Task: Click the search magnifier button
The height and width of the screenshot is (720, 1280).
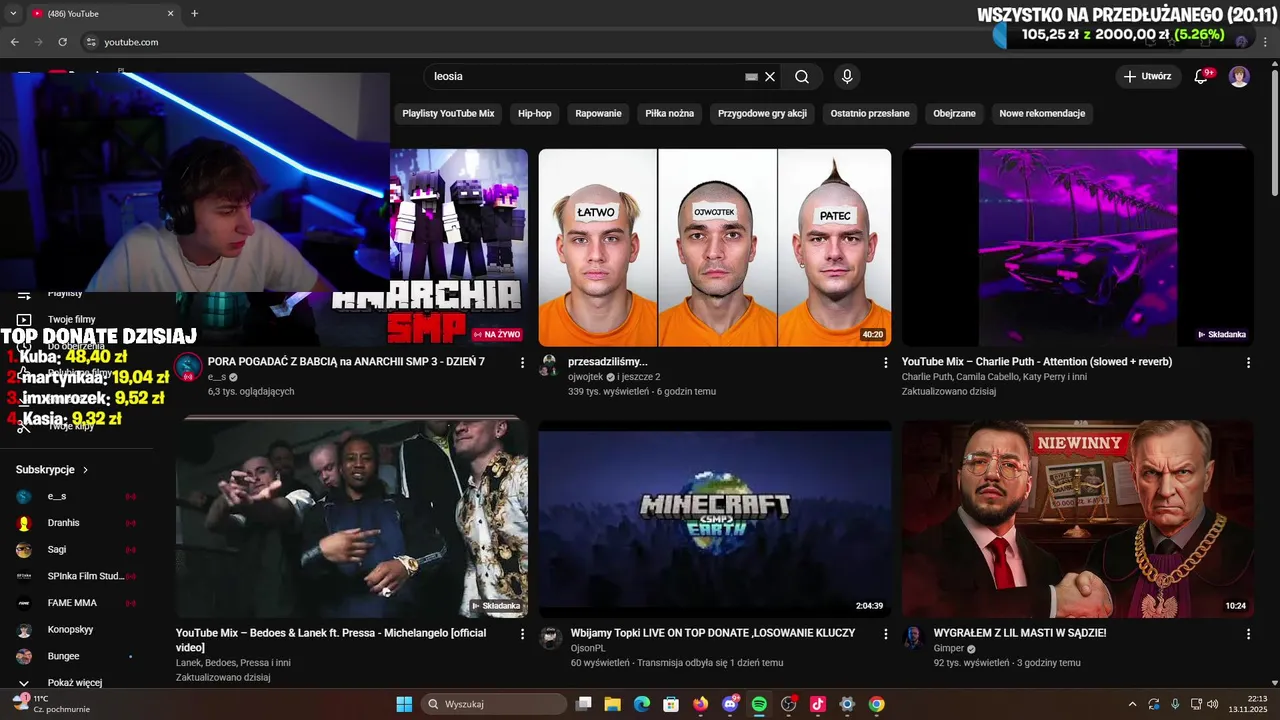Action: coord(802,76)
